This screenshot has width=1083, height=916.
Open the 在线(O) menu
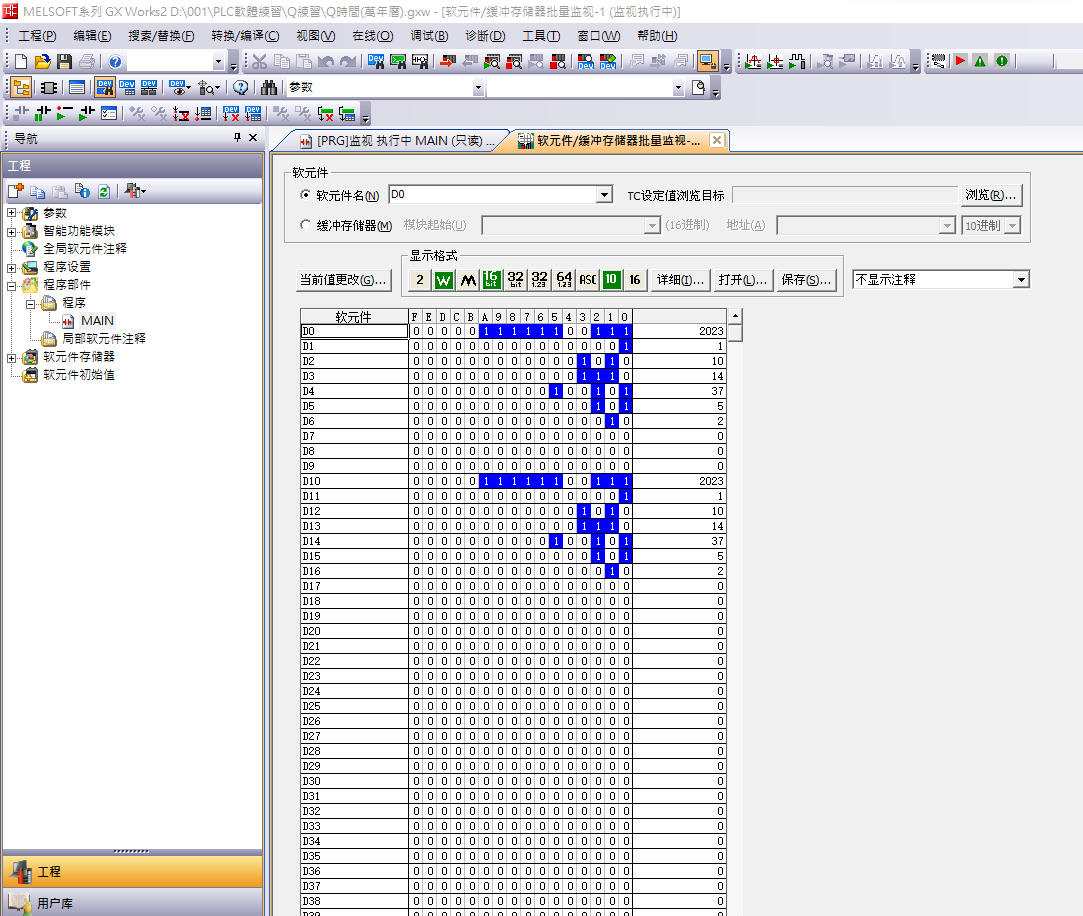pos(372,36)
